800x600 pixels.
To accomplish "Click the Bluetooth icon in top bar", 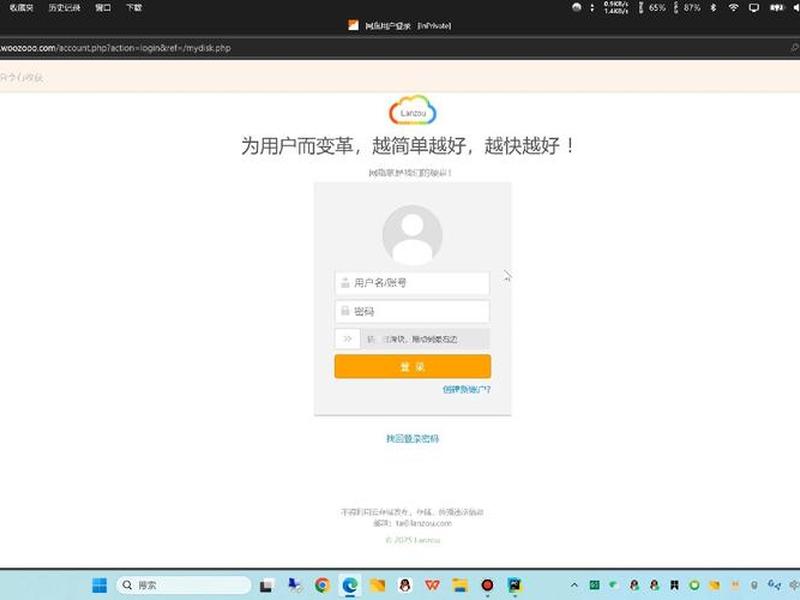I will click(x=714, y=8).
